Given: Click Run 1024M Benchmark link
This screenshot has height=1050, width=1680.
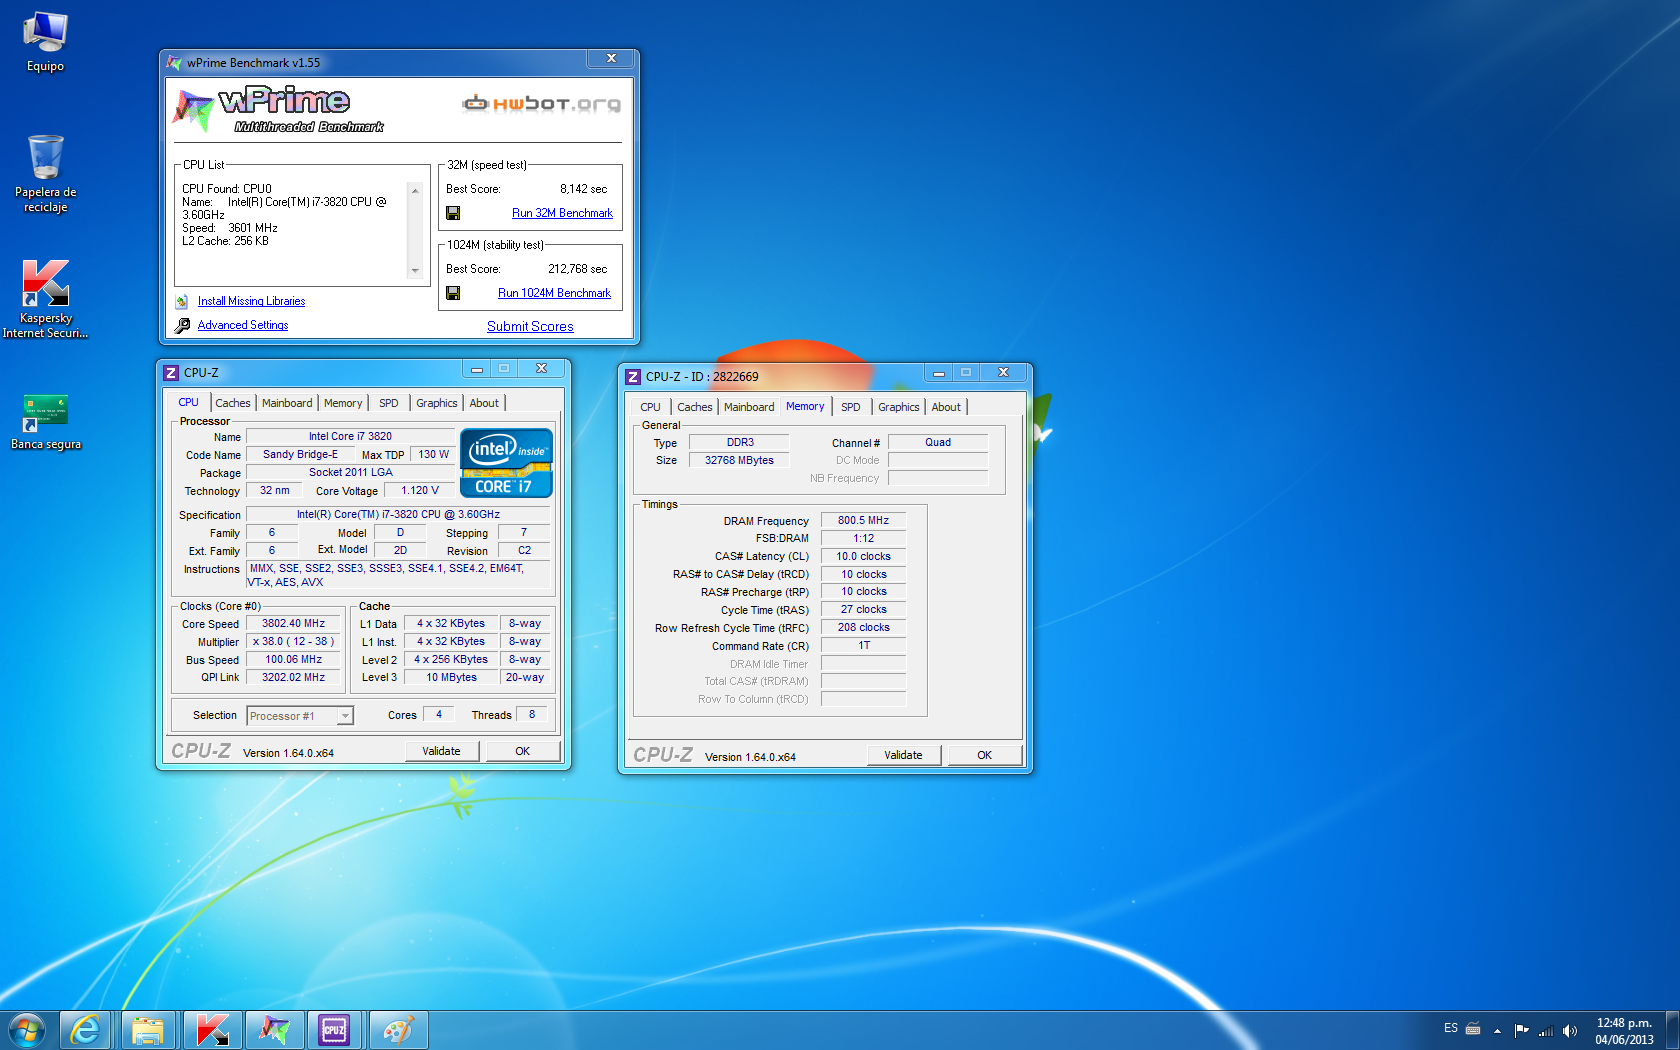Looking at the screenshot, I should pyautogui.click(x=554, y=293).
